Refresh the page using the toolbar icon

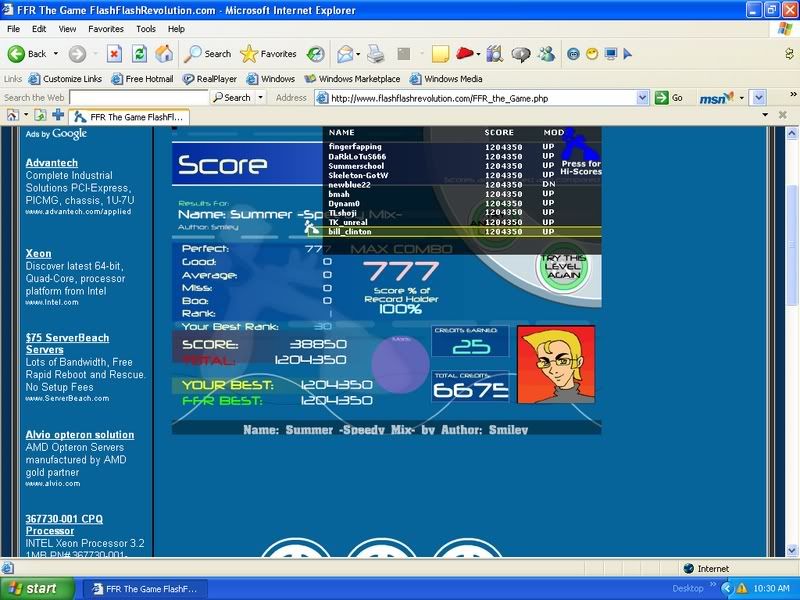[140, 54]
